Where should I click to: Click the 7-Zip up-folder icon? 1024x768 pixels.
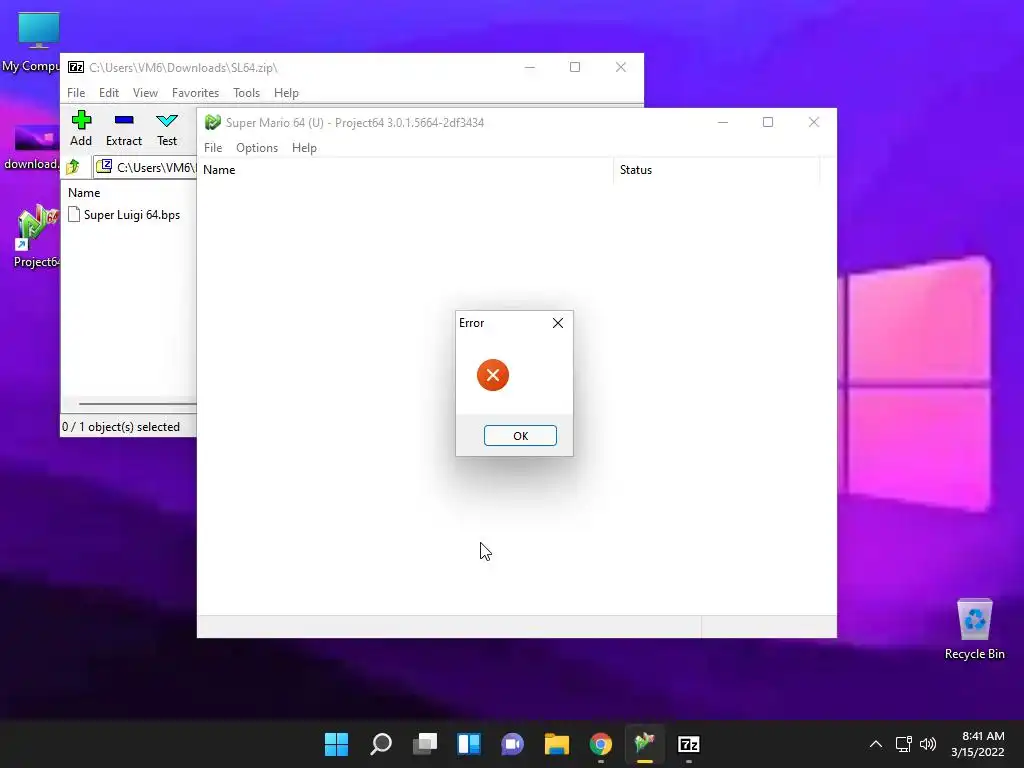73,167
